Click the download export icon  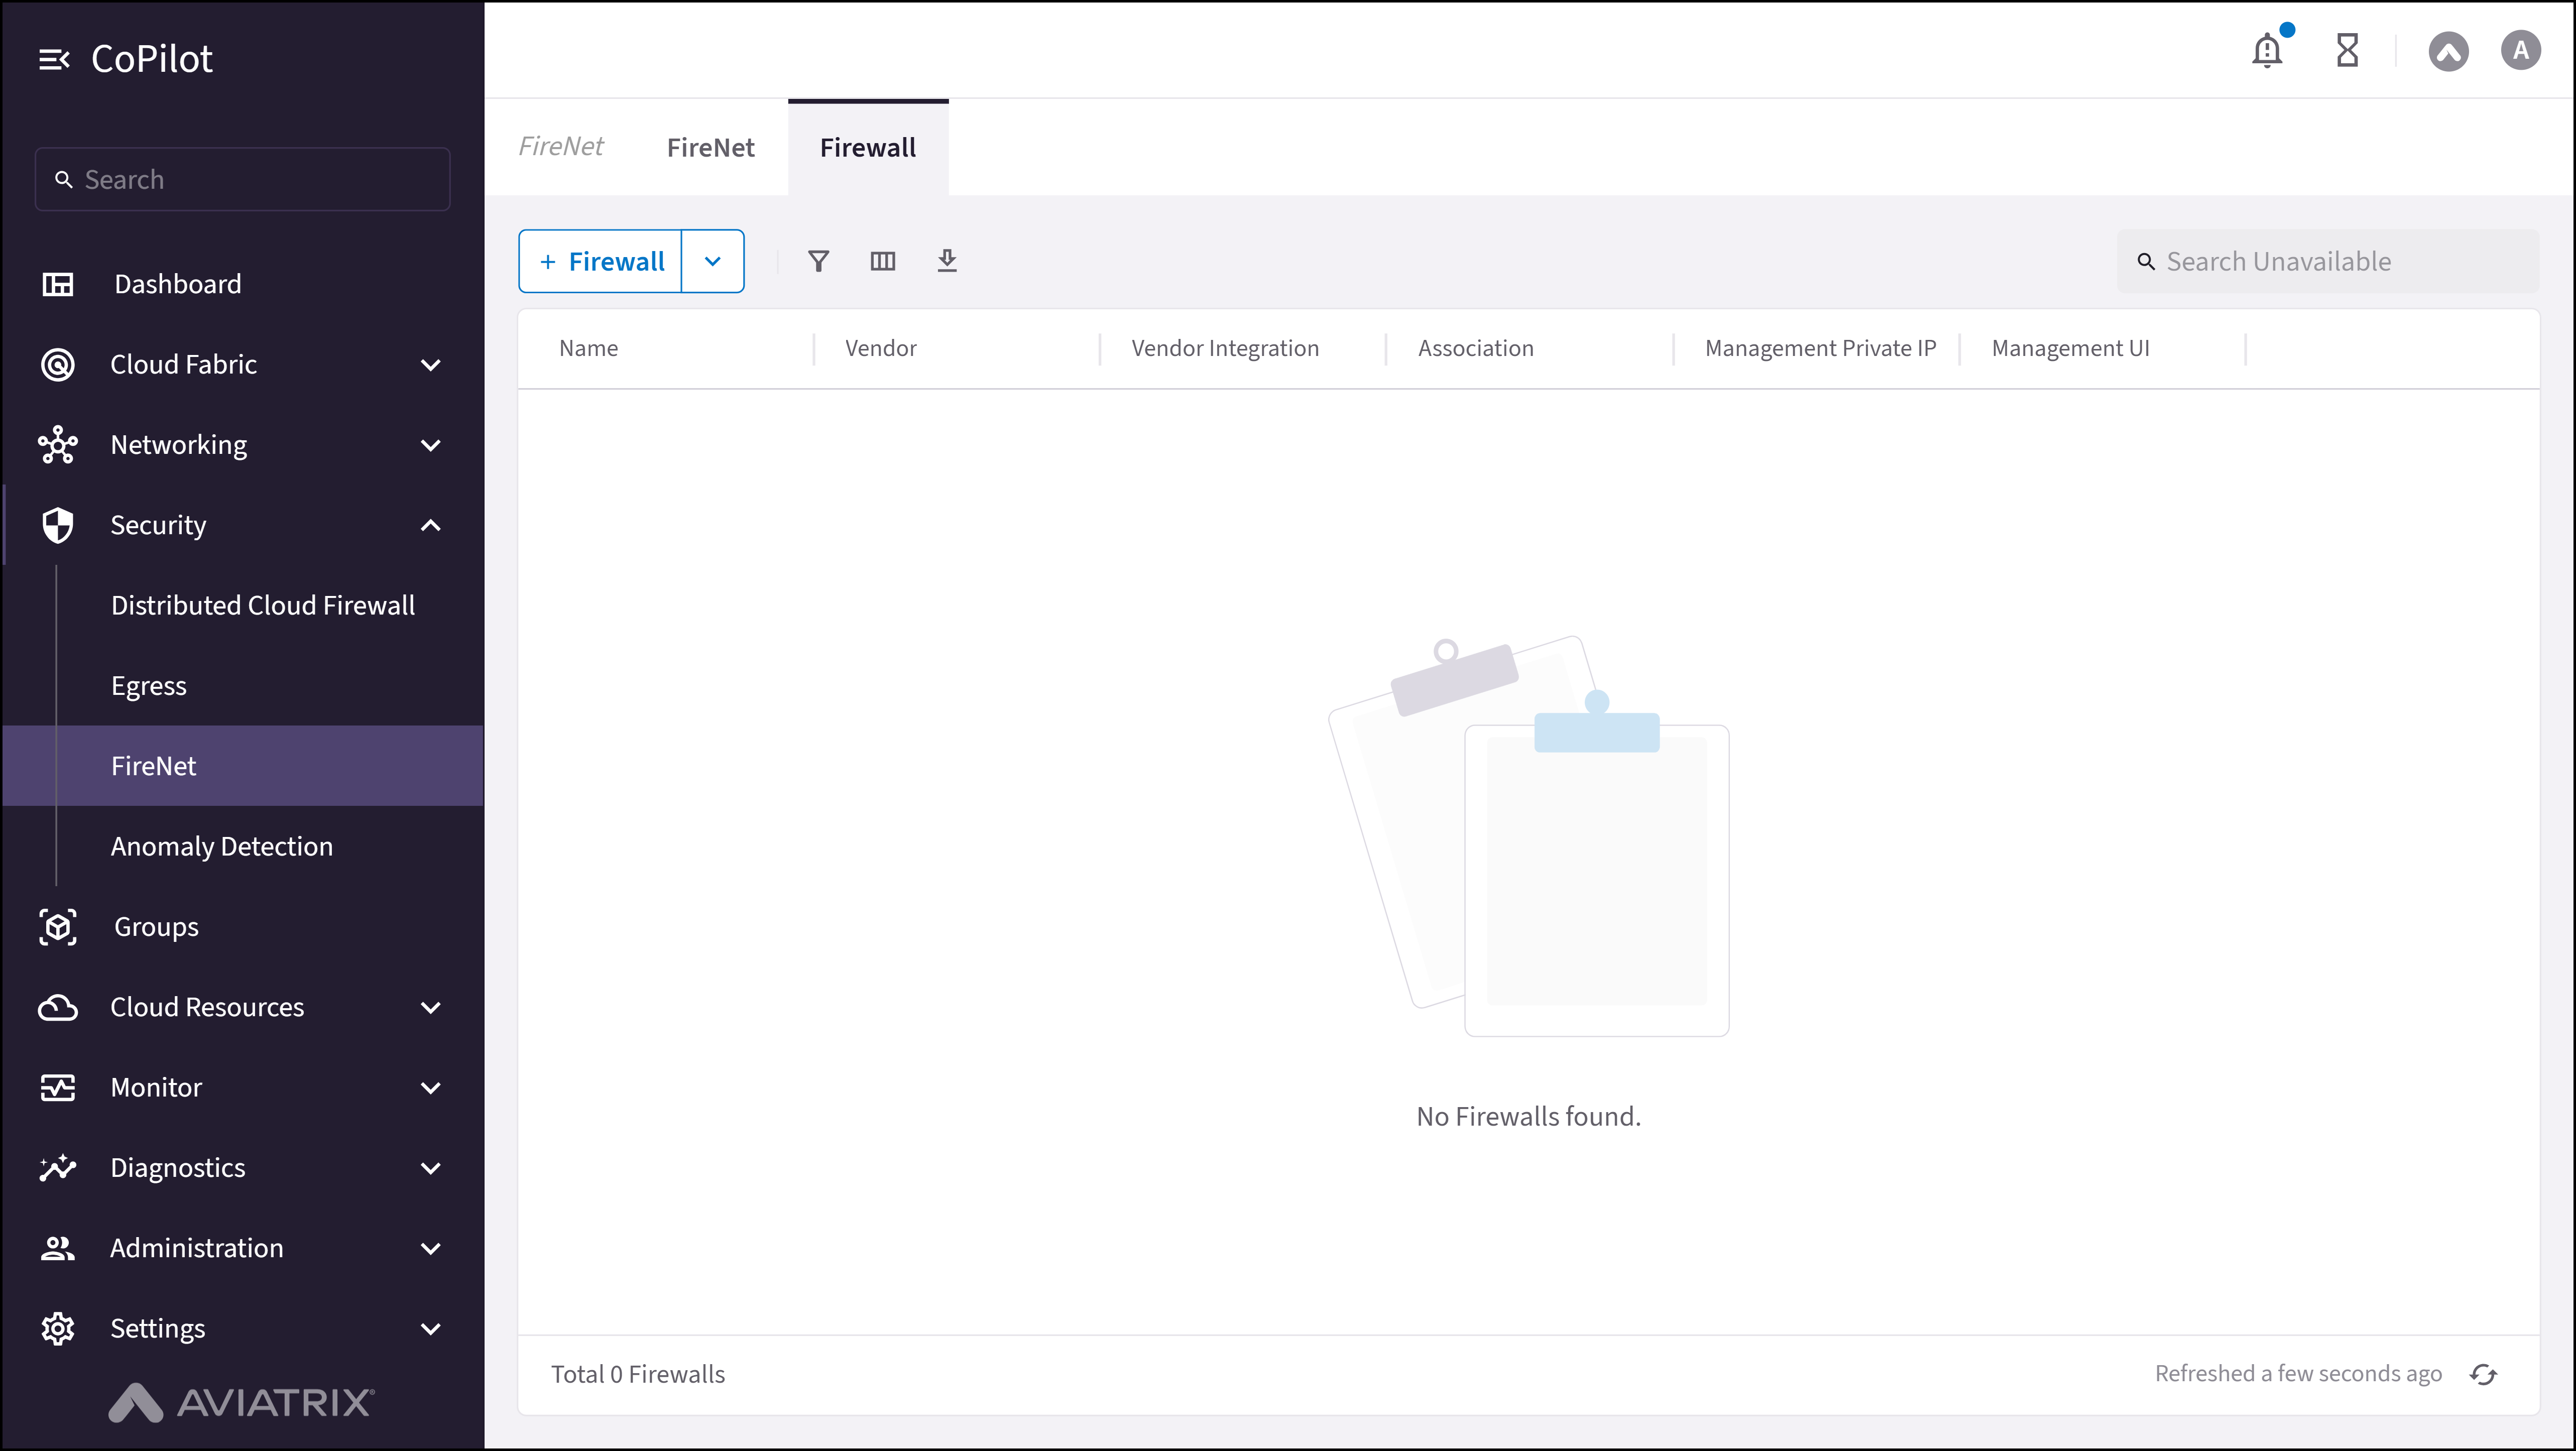[x=947, y=261]
